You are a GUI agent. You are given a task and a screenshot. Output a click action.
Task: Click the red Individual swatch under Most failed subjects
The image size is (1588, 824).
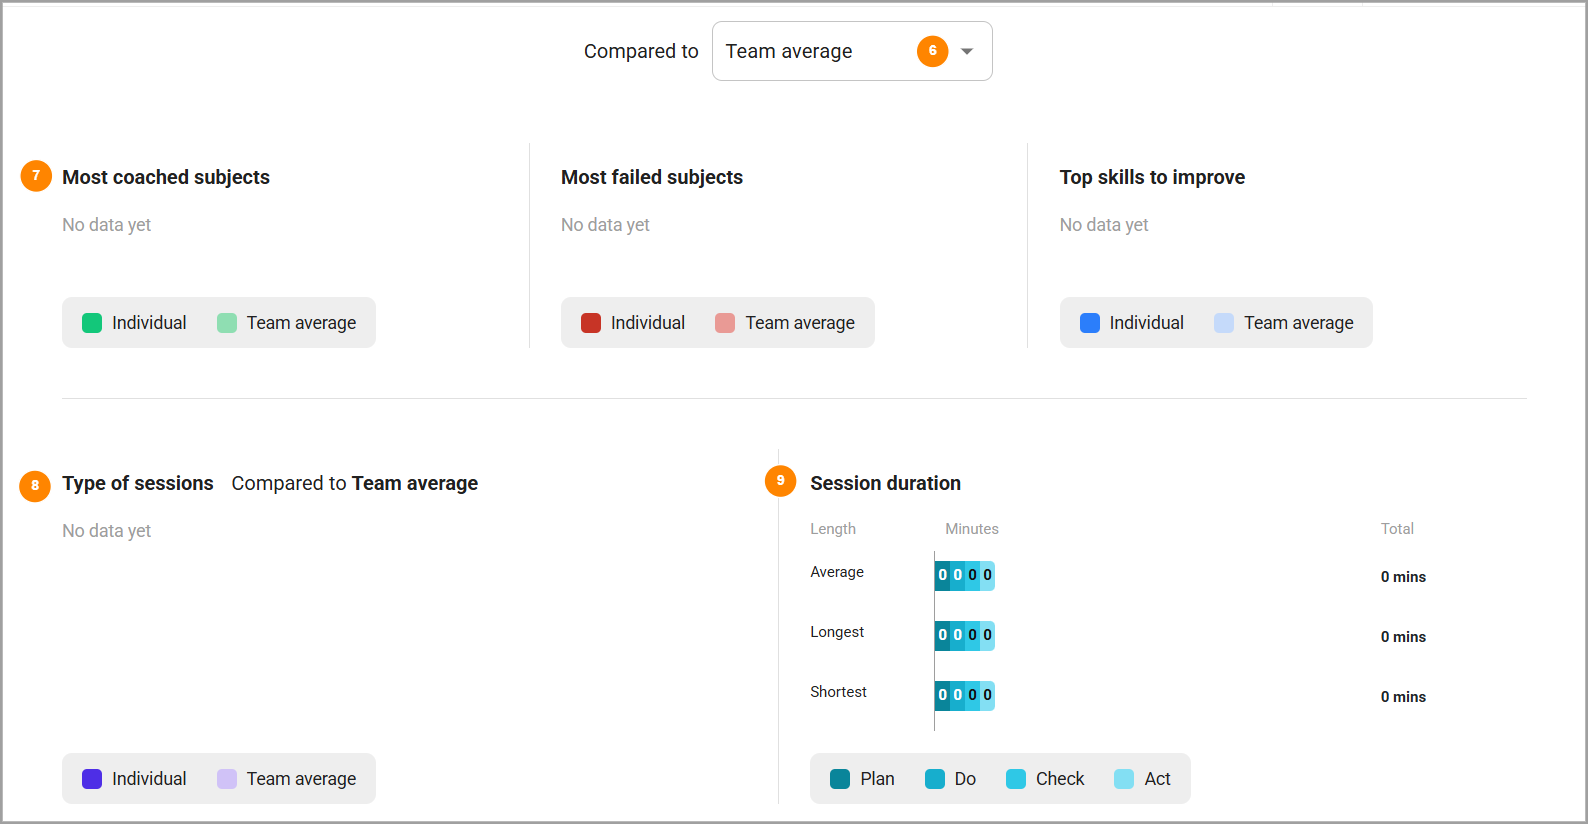pyautogui.click(x=591, y=323)
